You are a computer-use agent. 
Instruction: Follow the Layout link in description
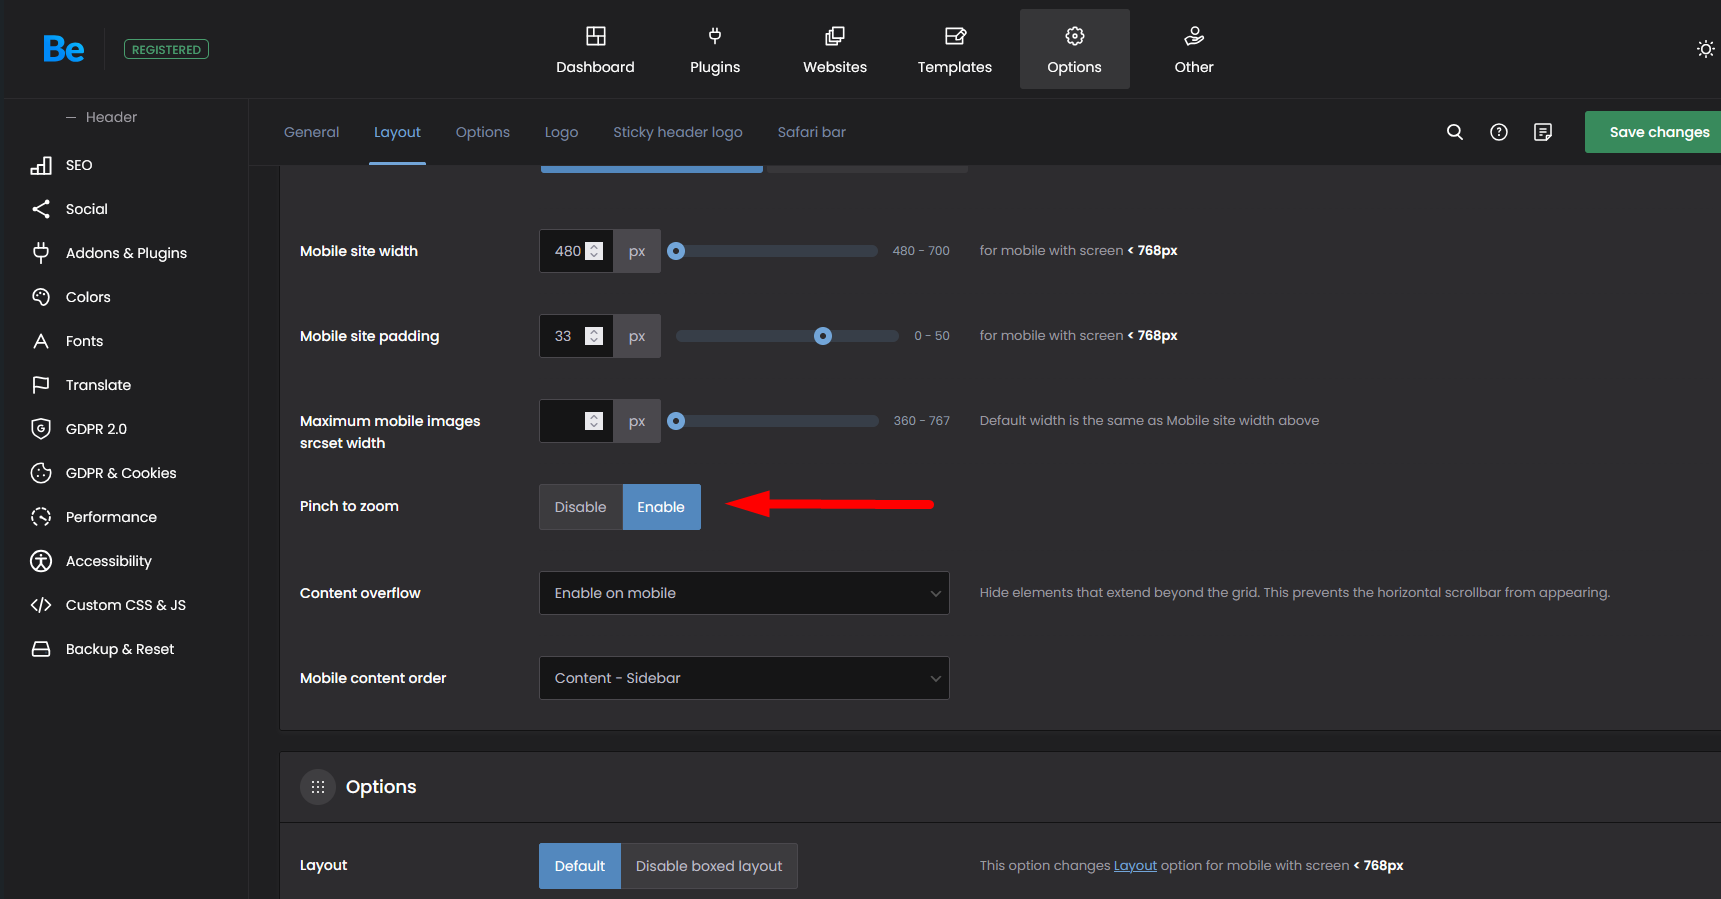point(1135,866)
